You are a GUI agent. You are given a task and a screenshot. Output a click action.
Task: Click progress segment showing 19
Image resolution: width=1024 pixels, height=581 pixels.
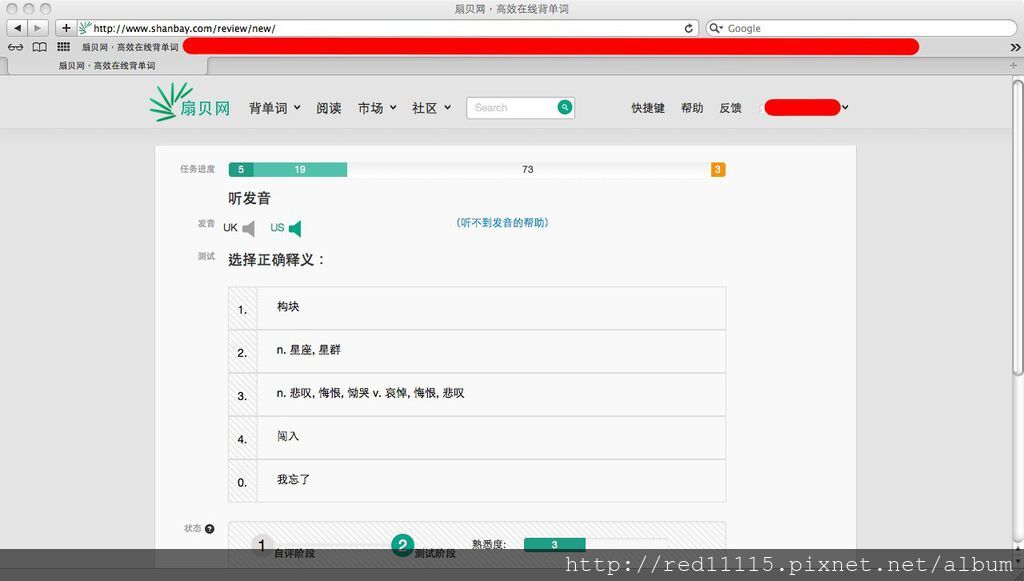point(300,170)
